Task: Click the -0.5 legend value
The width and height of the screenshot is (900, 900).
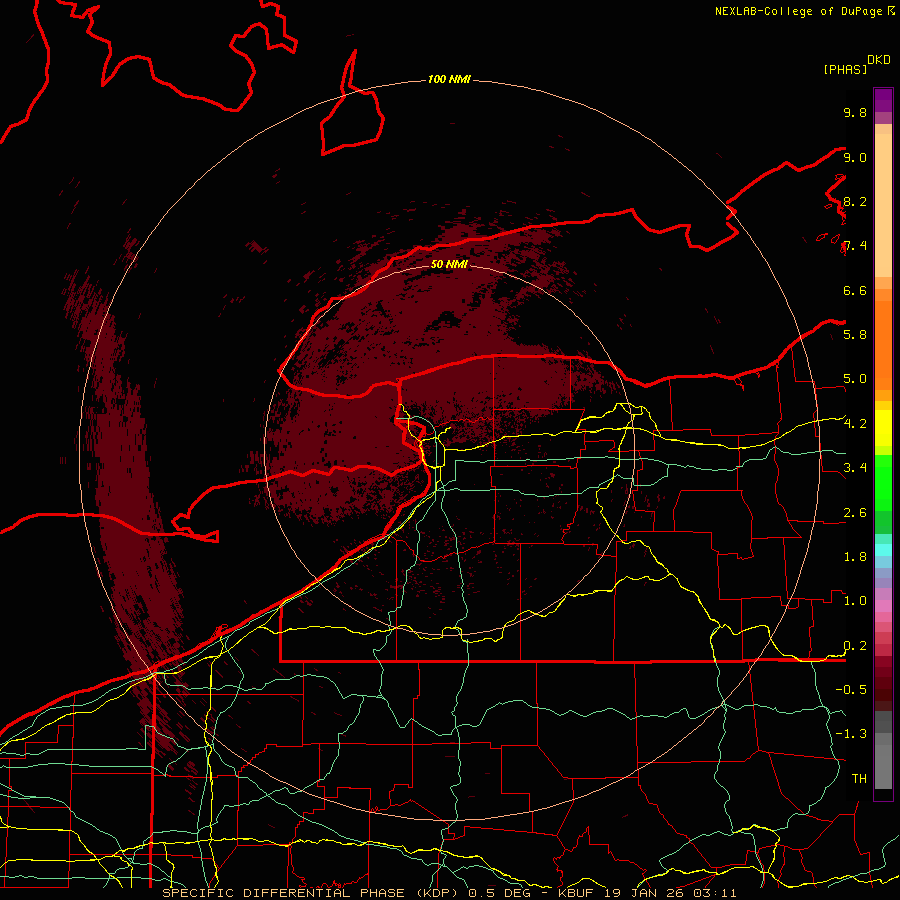Action: pyautogui.click(x=851, y=689)
